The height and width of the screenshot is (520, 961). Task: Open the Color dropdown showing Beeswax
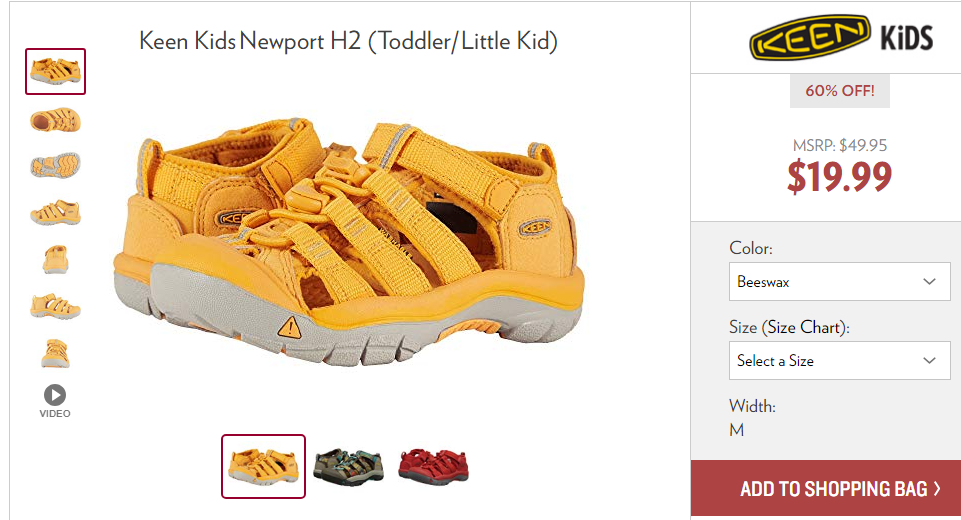click(839, 281)
